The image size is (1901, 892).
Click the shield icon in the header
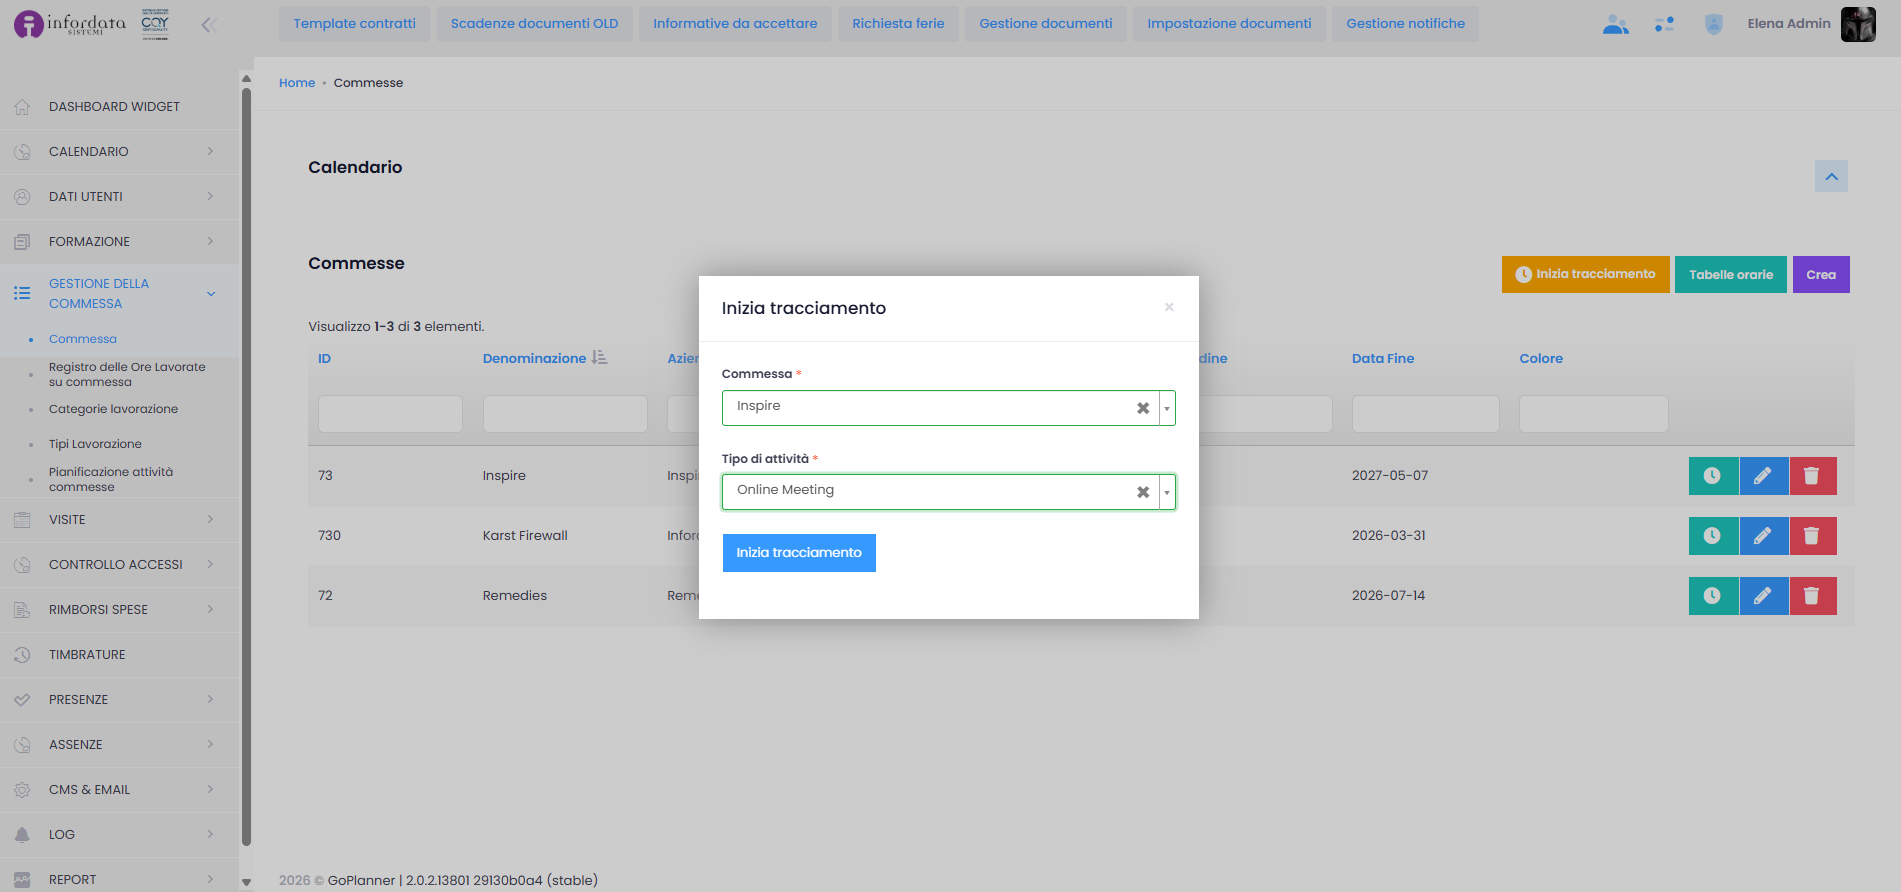(1713, 25)
